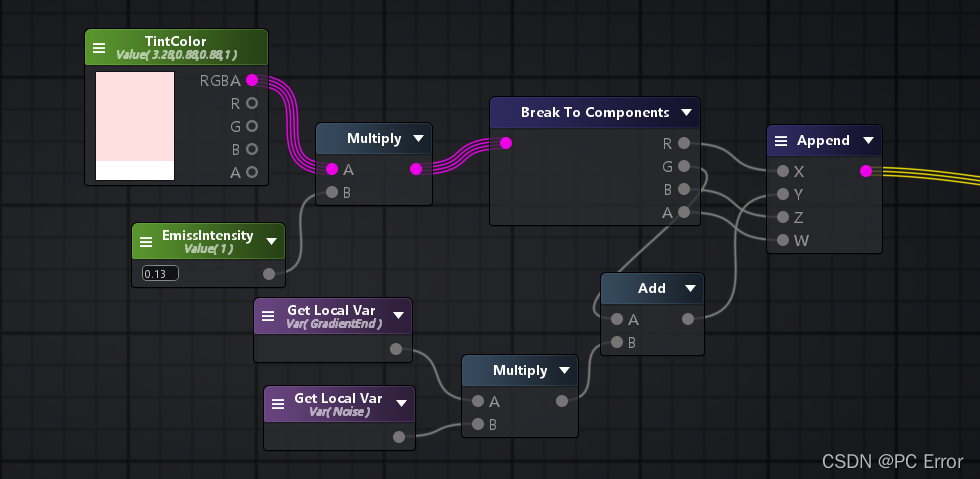This screenshot has height=479, width=980.
Task: Open the GradientEnd Get Local Var dropdown
Action: coord(398,316)
